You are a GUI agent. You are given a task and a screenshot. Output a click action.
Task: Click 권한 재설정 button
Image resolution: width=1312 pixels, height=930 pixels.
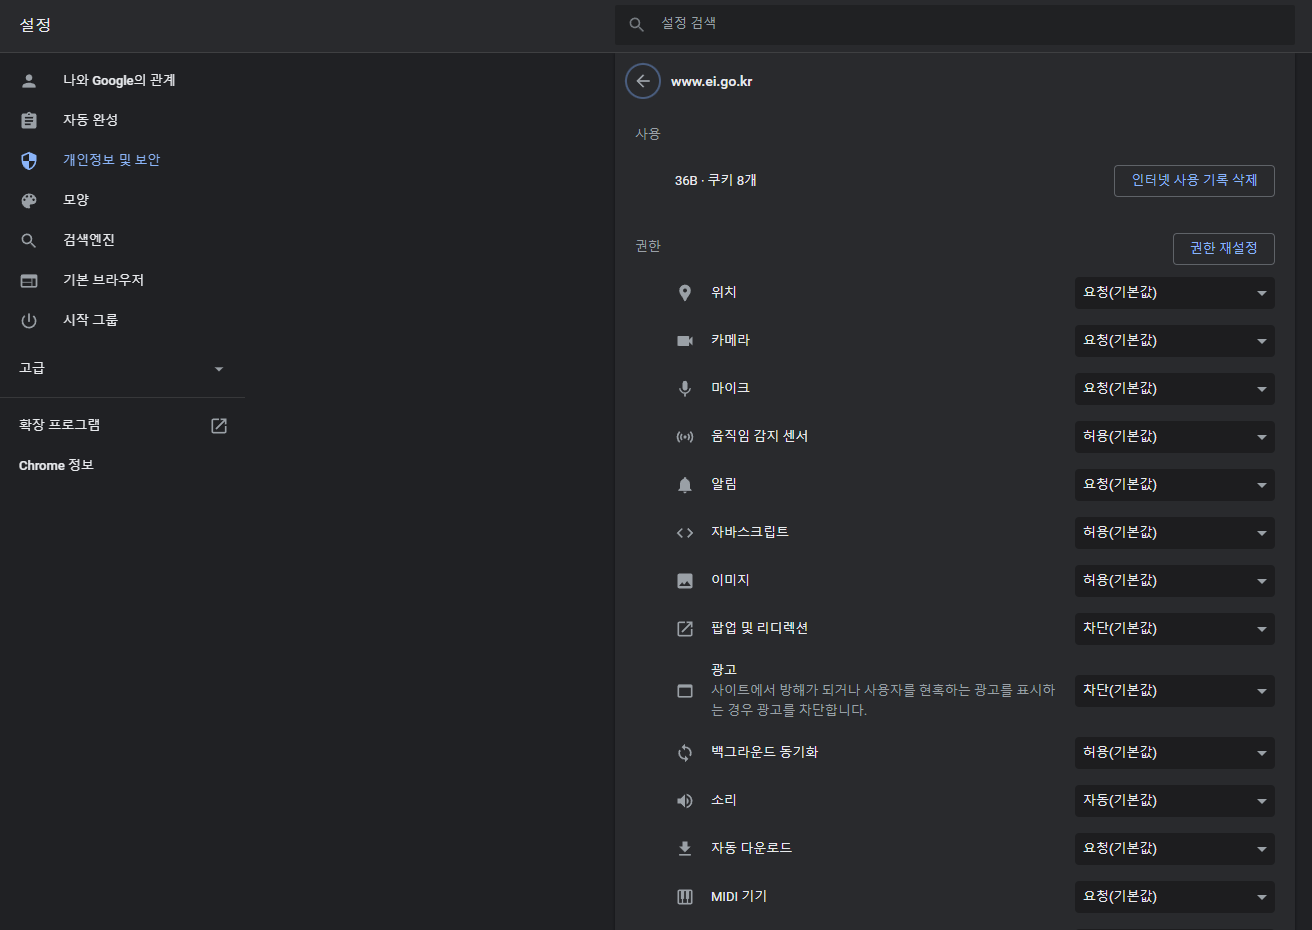(1224, 249)
